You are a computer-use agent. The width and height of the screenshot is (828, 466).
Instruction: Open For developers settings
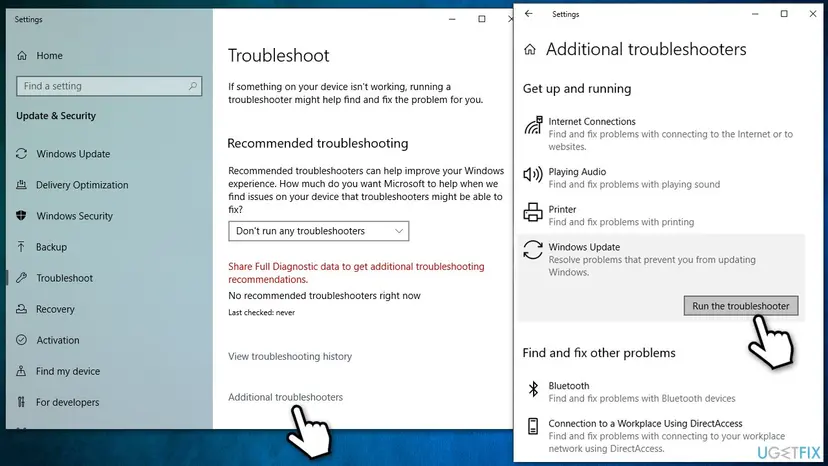coord(68,402)
